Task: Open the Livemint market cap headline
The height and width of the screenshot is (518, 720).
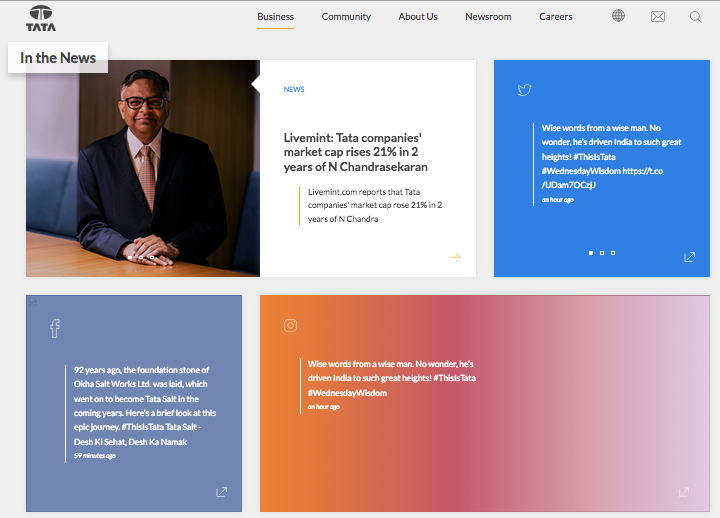Action: 355,152
